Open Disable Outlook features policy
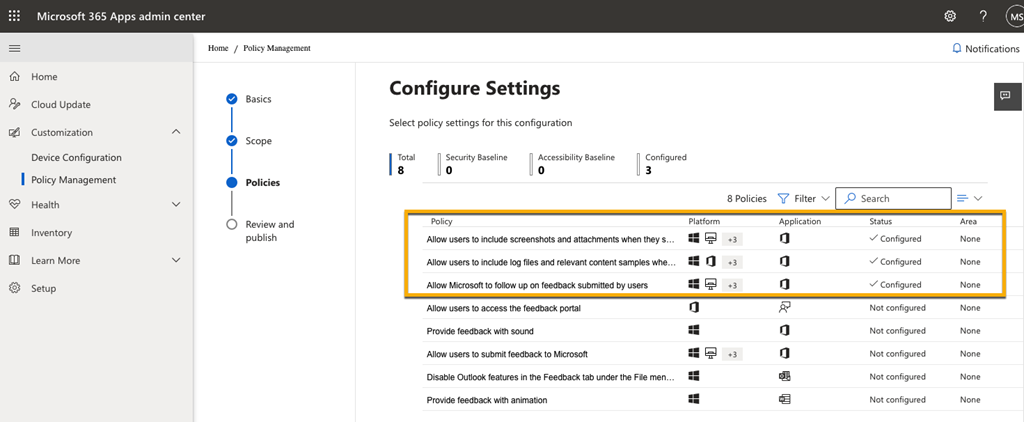The width and height of the screenshot is (1024, 422). pos(550,377)
